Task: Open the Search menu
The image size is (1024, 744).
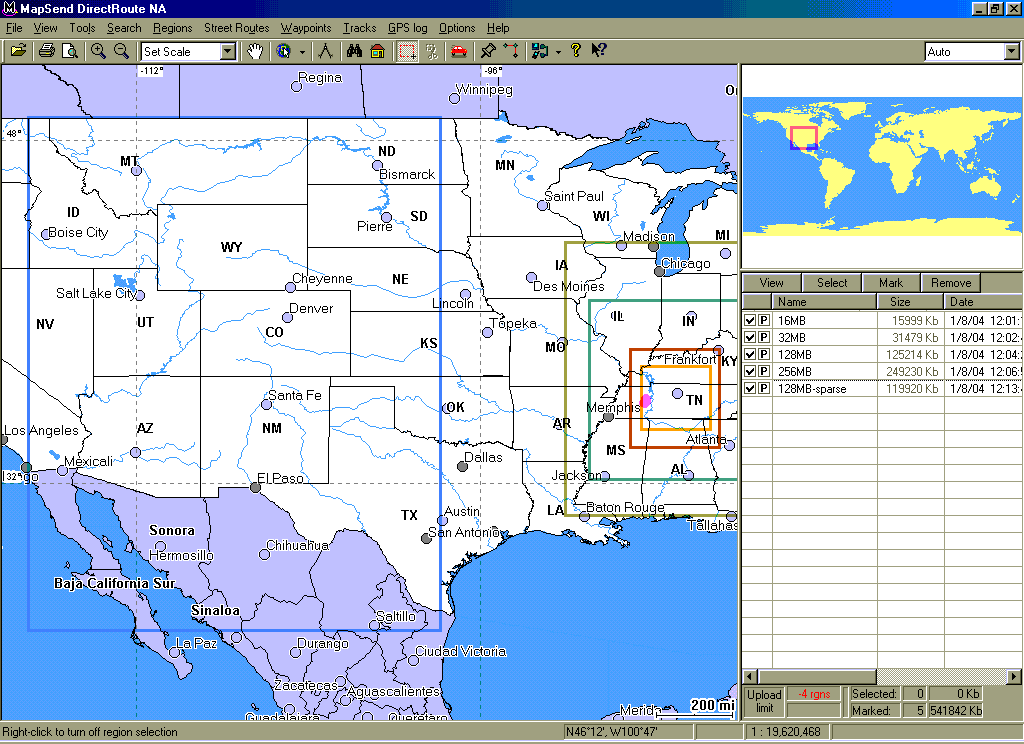Action: tap(124, 28)
